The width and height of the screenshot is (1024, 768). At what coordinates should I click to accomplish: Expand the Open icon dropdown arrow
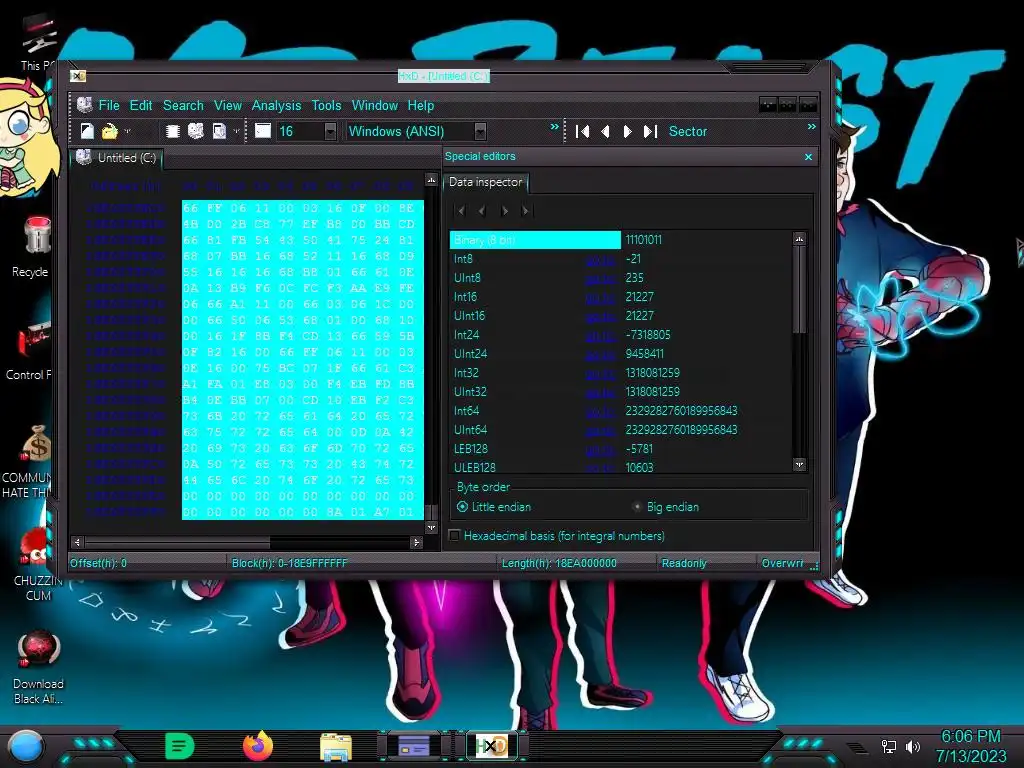pyautogui.click(x=127, y=132)
